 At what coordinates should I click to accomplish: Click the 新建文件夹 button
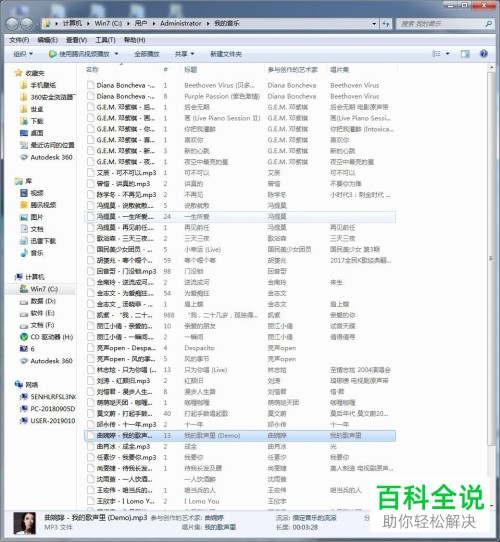(226, 54)
